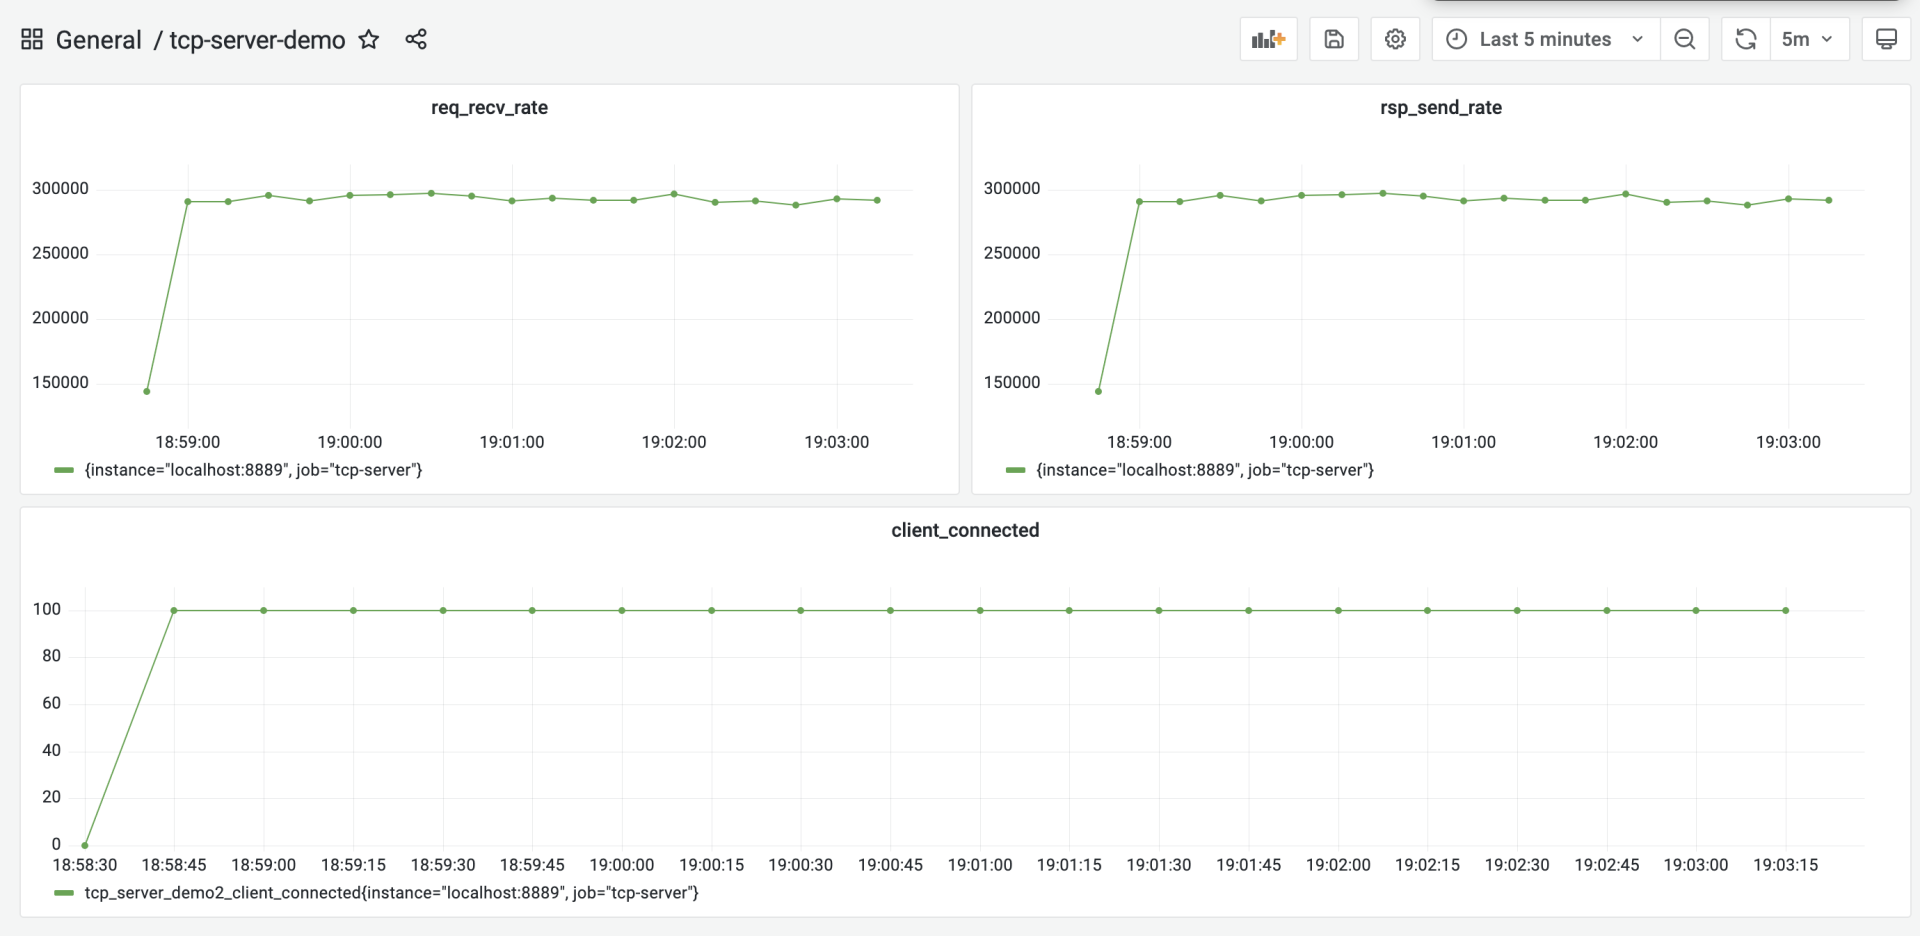Click the tcp-server-demo breadcrumb title
1920x936 pixels.
[x=257, y=40]
